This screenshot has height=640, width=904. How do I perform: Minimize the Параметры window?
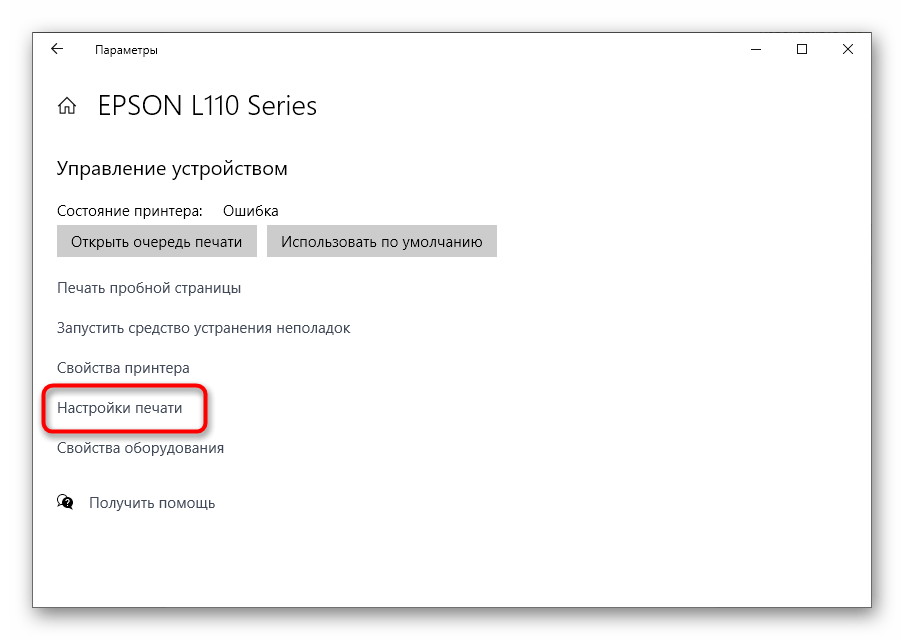(x=756, y=50)
